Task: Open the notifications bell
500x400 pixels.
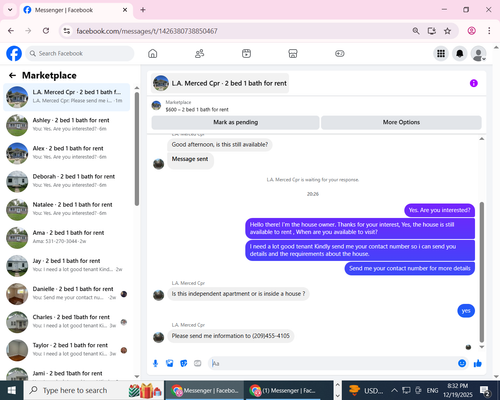Action: [x=460, y=53]
